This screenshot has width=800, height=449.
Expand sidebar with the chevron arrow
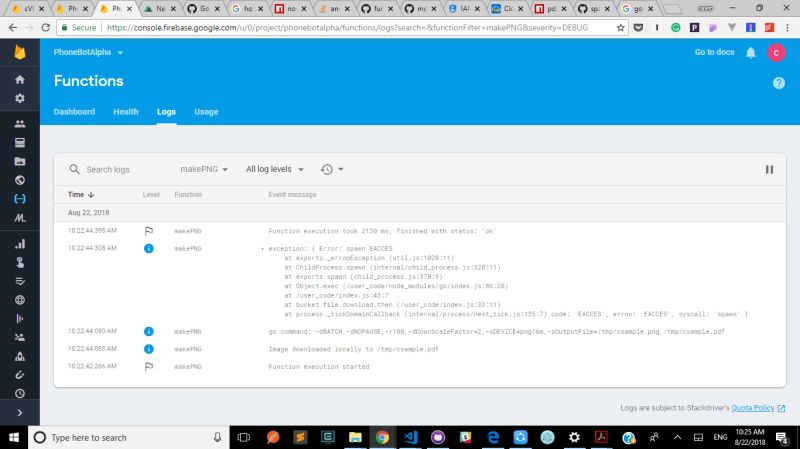[20, 413]
